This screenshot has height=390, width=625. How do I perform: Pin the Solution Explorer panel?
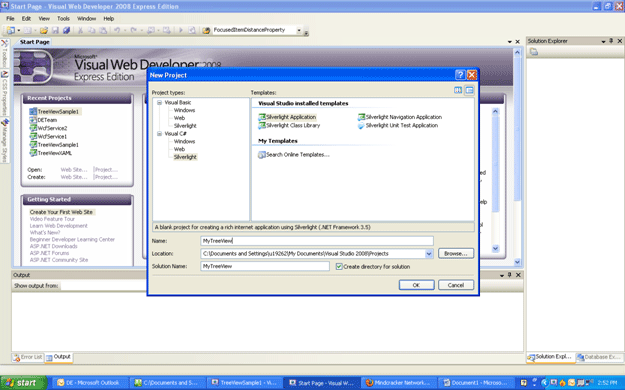(x=611, y=41)
